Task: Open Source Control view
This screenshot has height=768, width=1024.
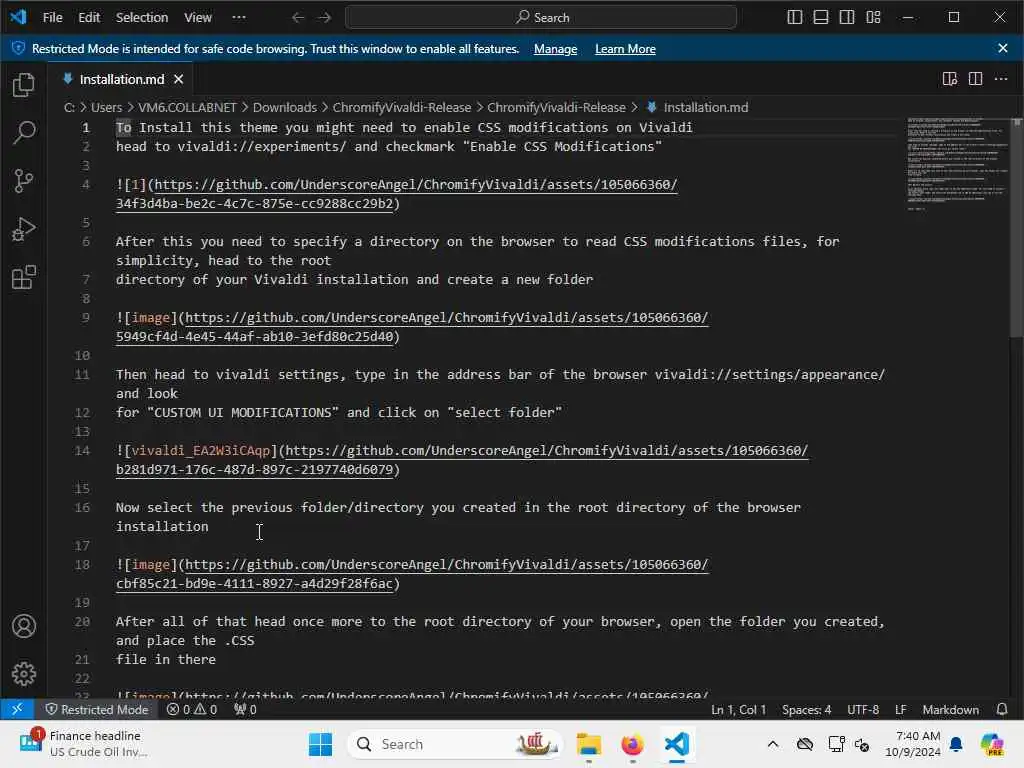Action: pos(24,181)
